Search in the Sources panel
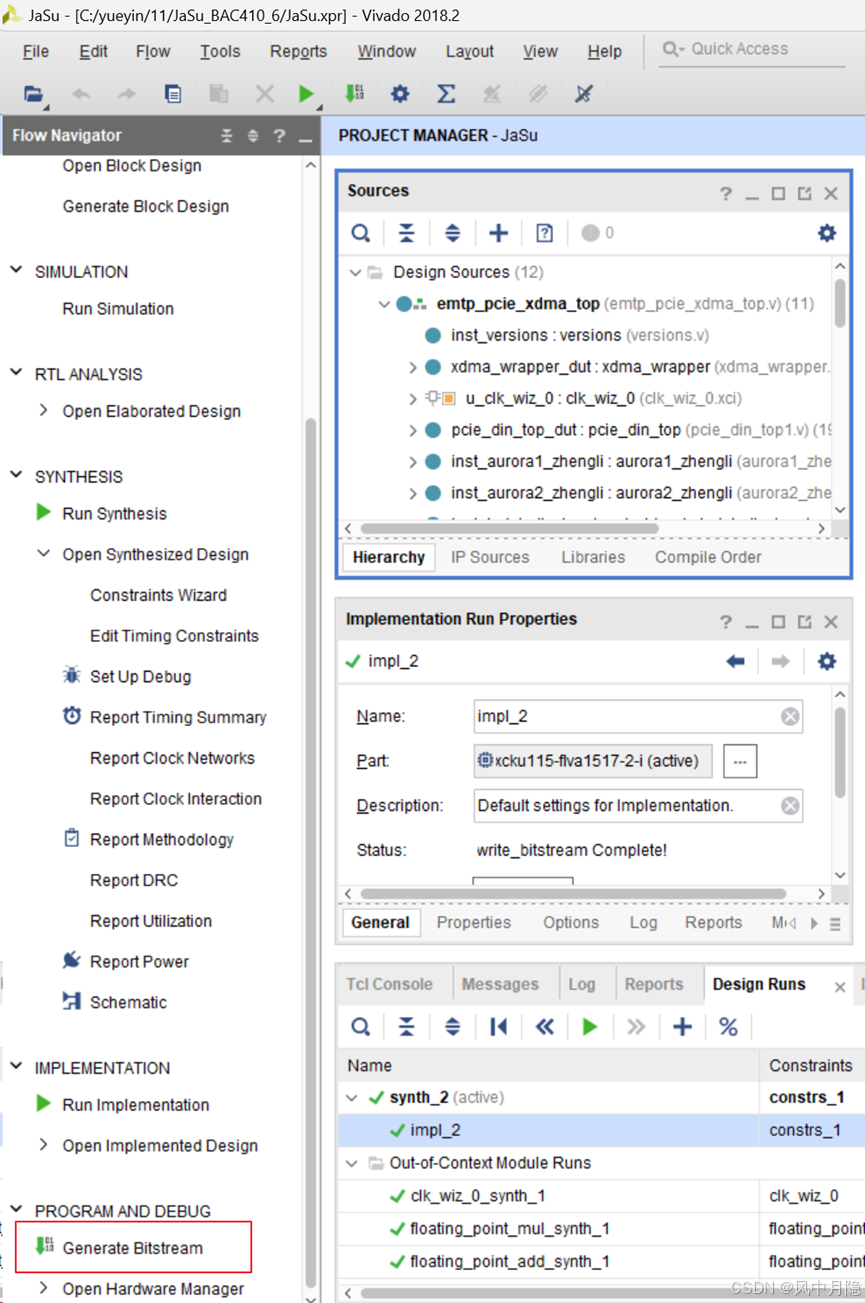865x1303 pixels. [x=361, y=233]
